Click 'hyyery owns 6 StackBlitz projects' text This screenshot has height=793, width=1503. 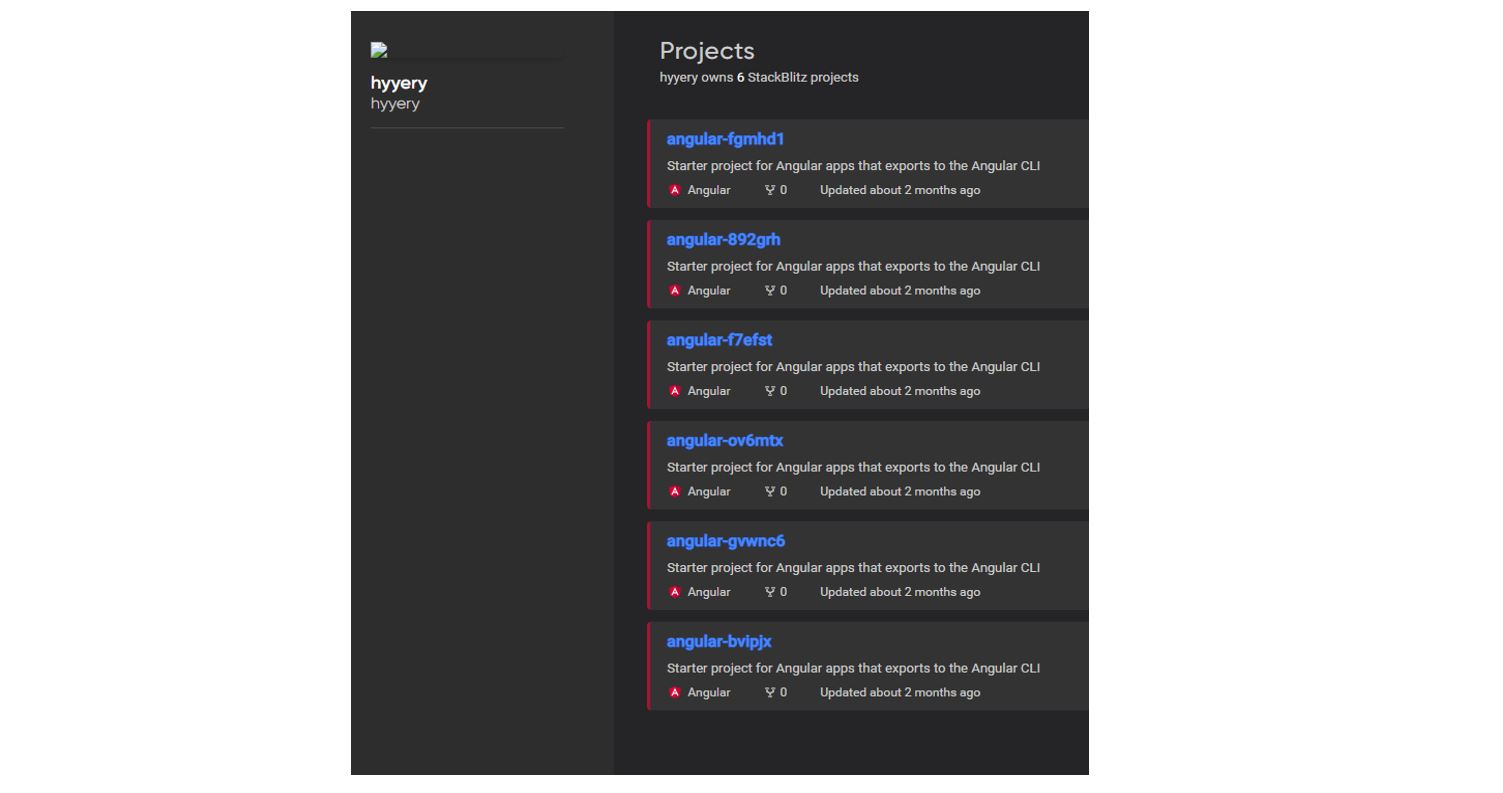point(759,77)
